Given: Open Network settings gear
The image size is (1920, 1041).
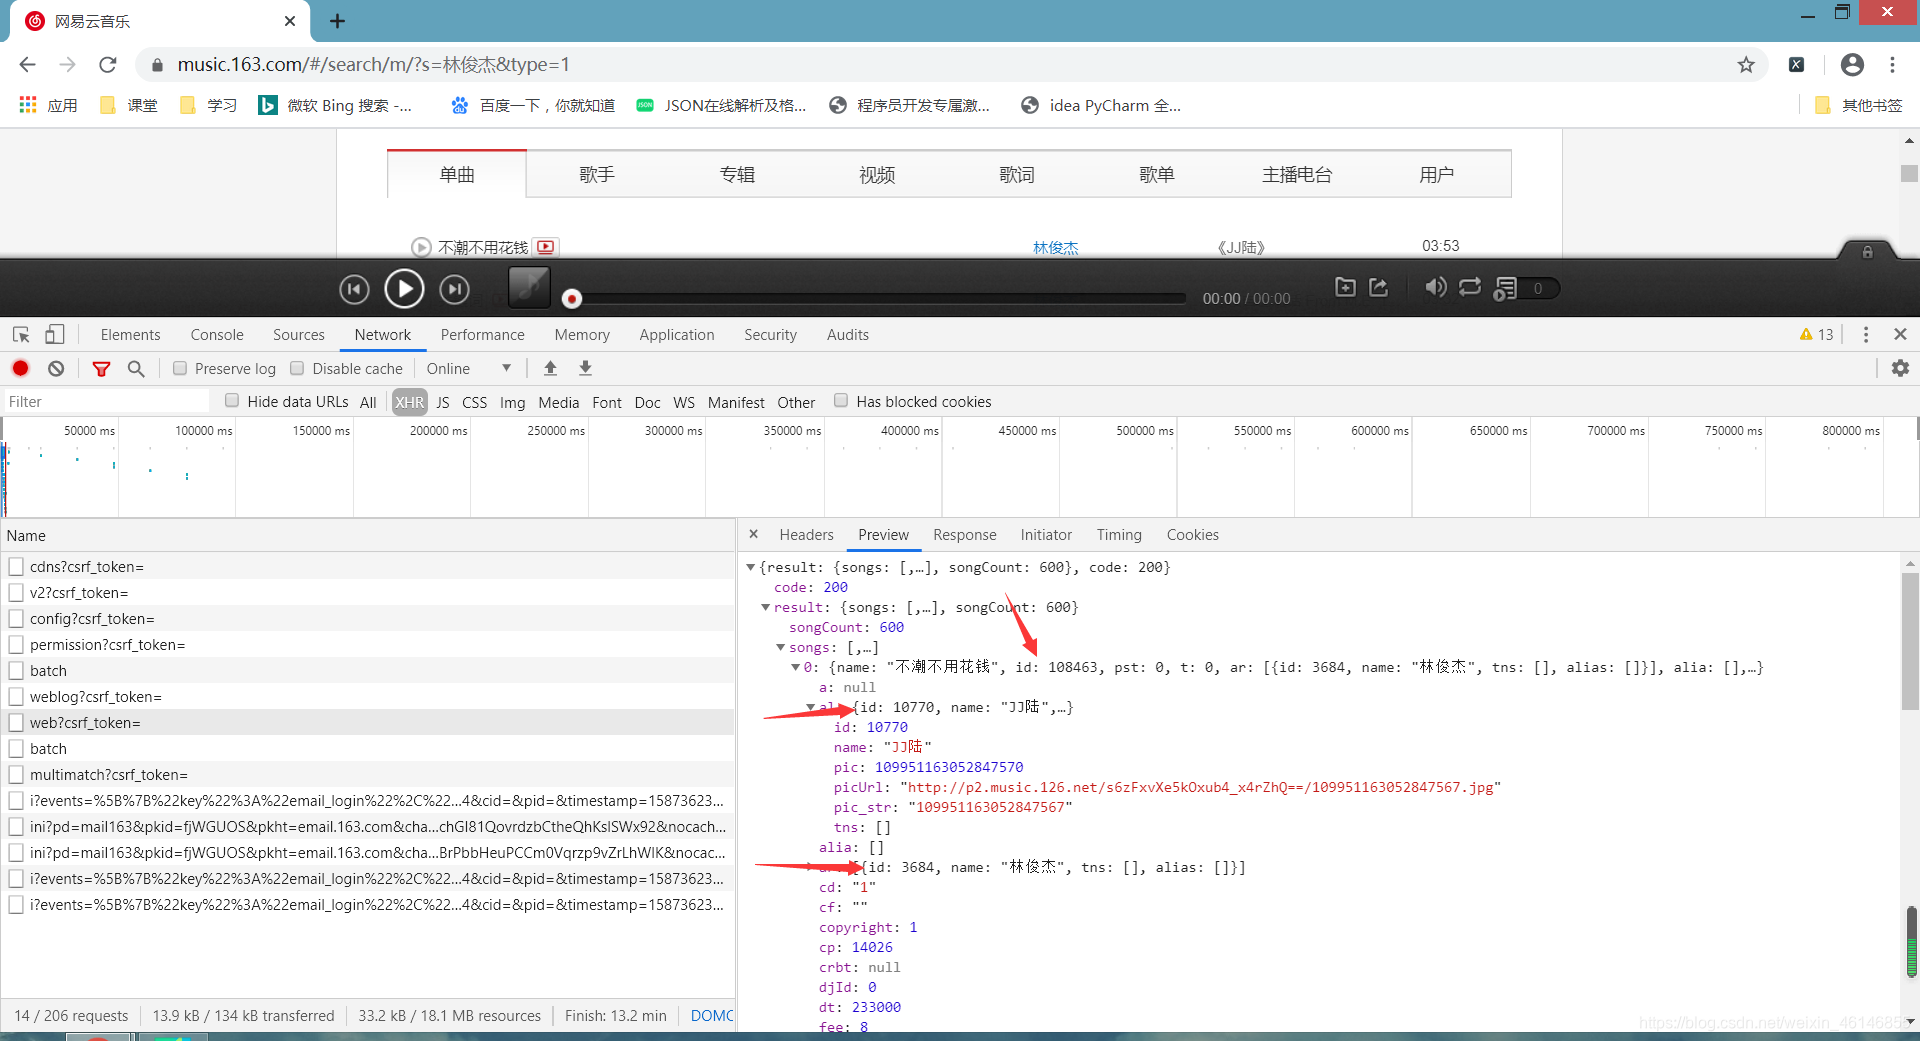Looking at the screenshot, I should [1900, 368].
